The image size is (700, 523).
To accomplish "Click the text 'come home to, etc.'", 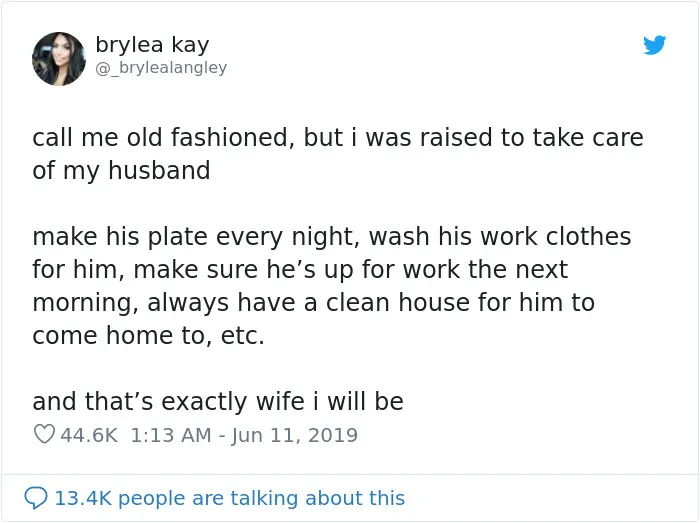I will [148, 336].
